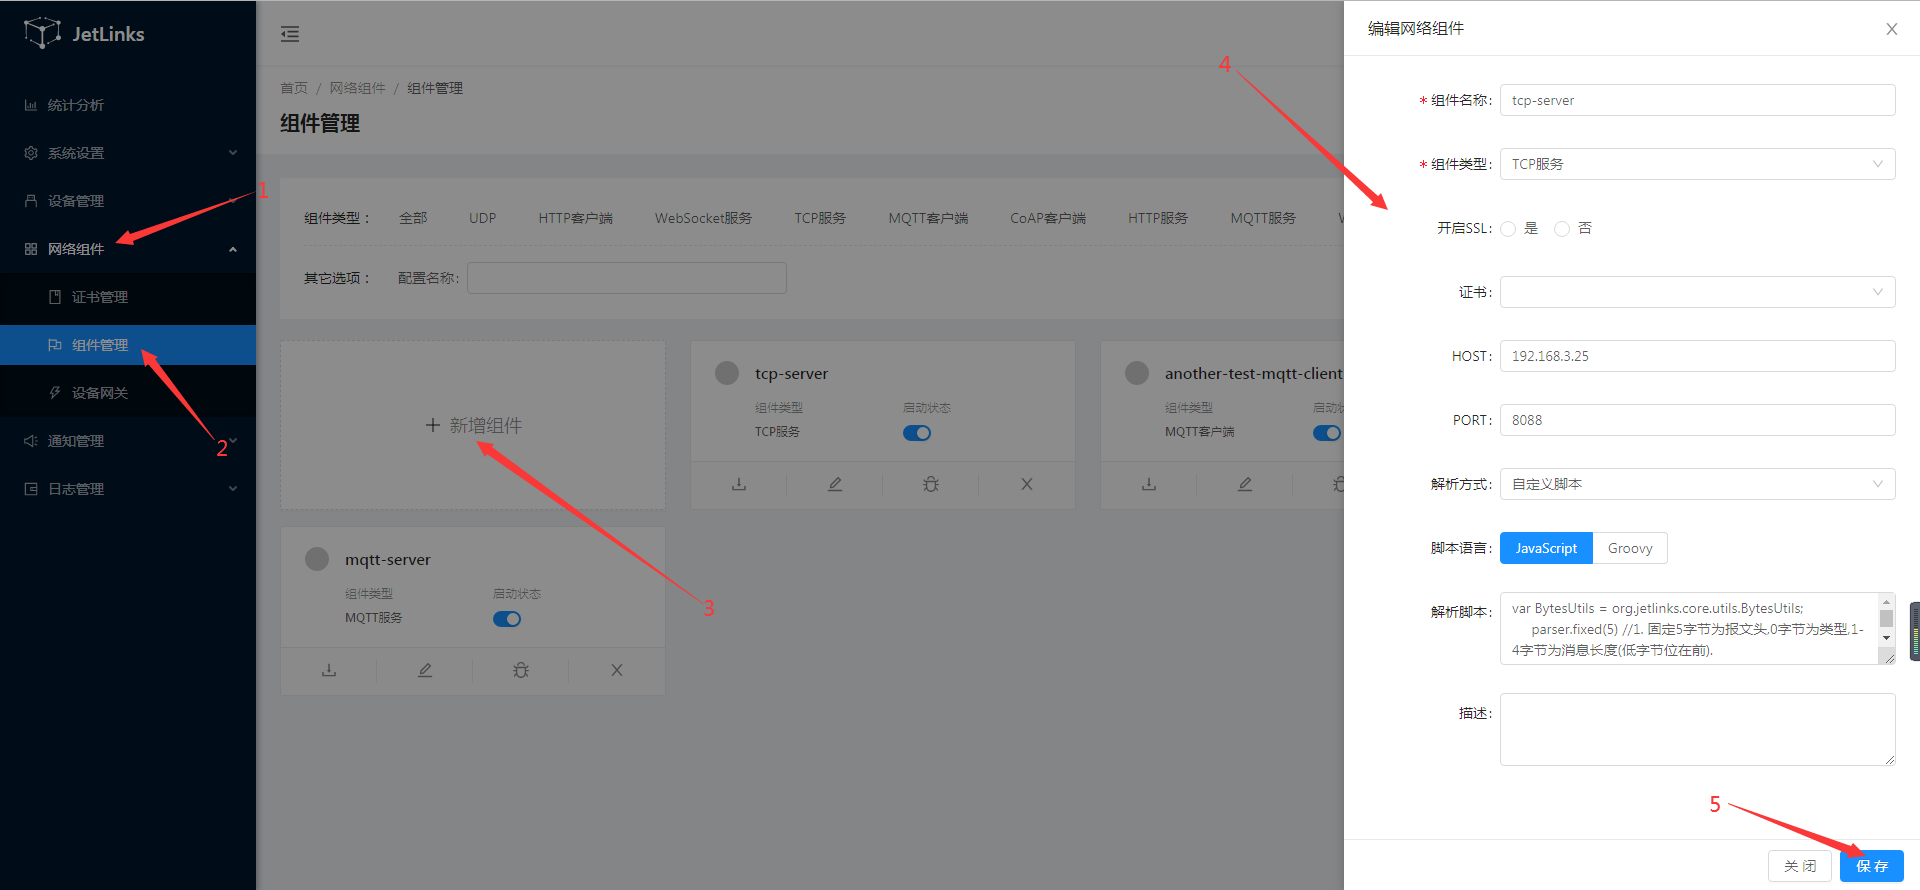Click the scrollbar of the 解析脚本 textarea
Screen dimensions: 1920x890
tap(1886, 620)
